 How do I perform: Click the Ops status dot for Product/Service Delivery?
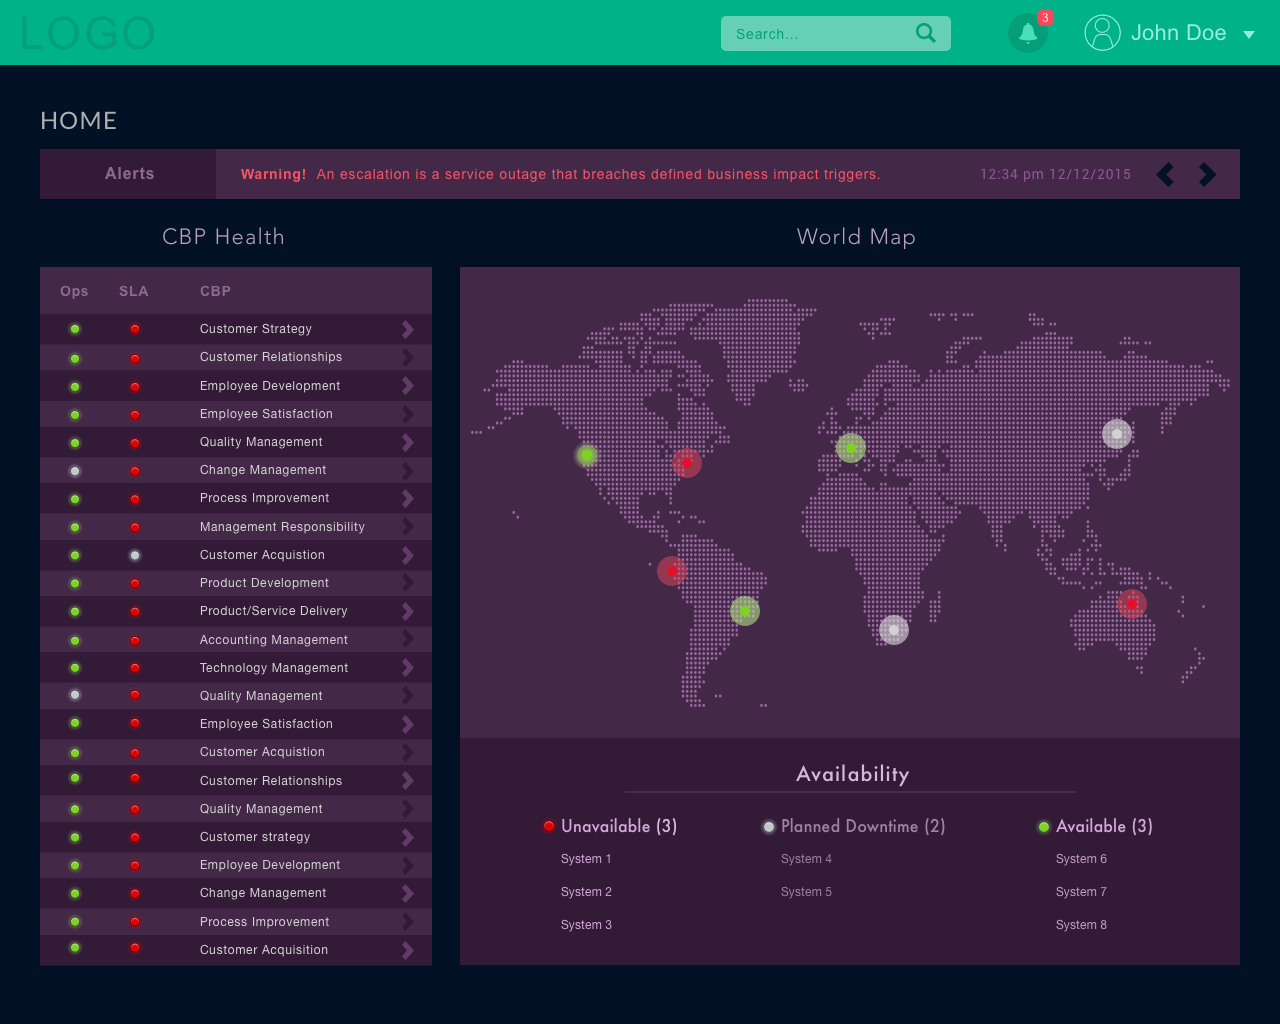[75, 611]
